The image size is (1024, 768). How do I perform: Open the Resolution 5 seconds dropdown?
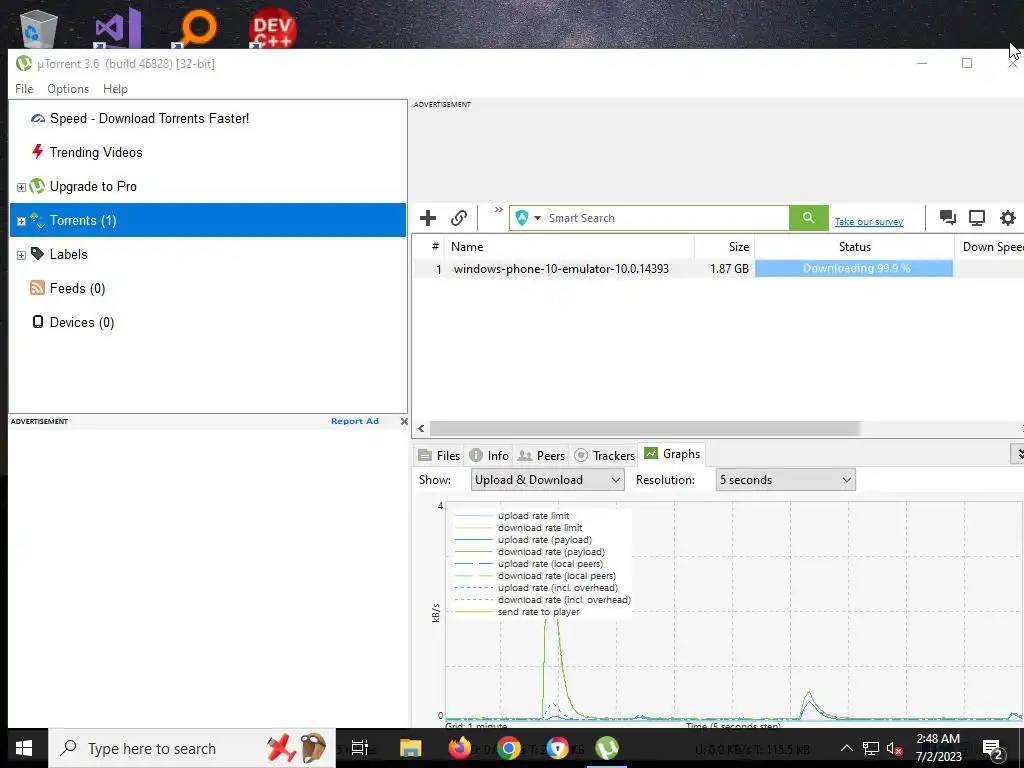[x=786, y=480]
